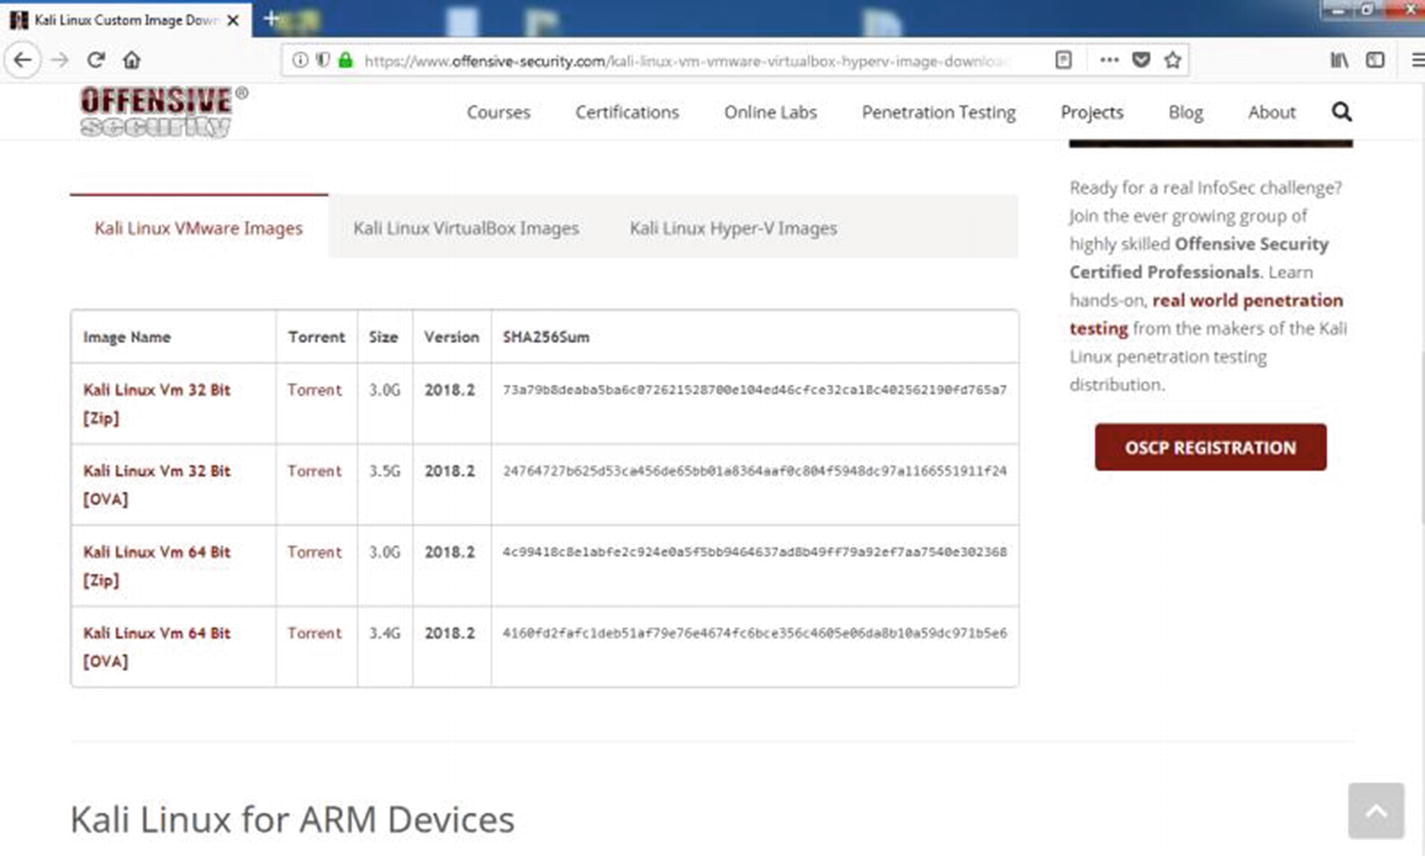Open Certifications menu
Image resolution: width=1425 pixels, height=856 pixels.
click(x=627, y=112)
